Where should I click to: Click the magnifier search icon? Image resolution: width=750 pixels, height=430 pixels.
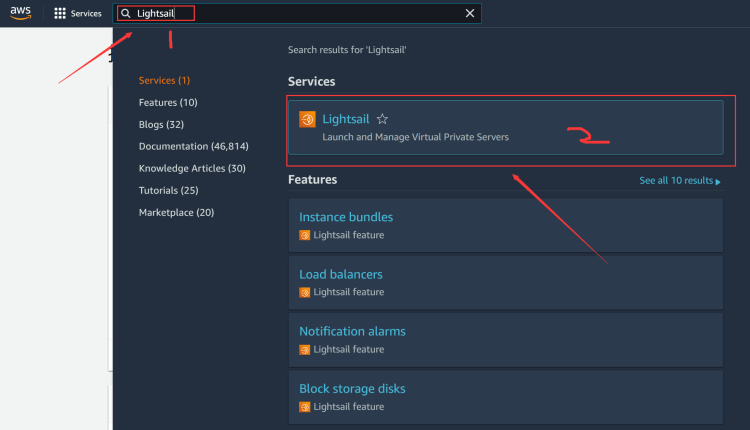pos(126,14)
